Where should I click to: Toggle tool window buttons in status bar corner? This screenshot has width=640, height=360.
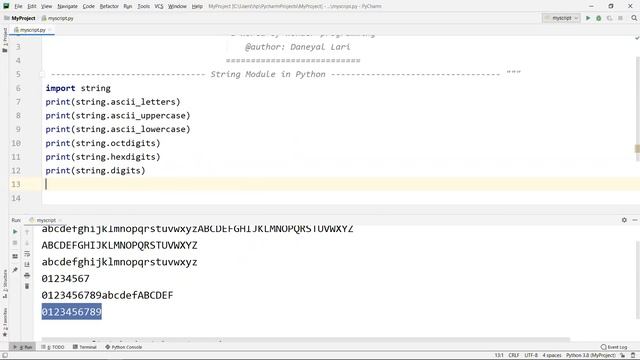click(x=4, y=355)
